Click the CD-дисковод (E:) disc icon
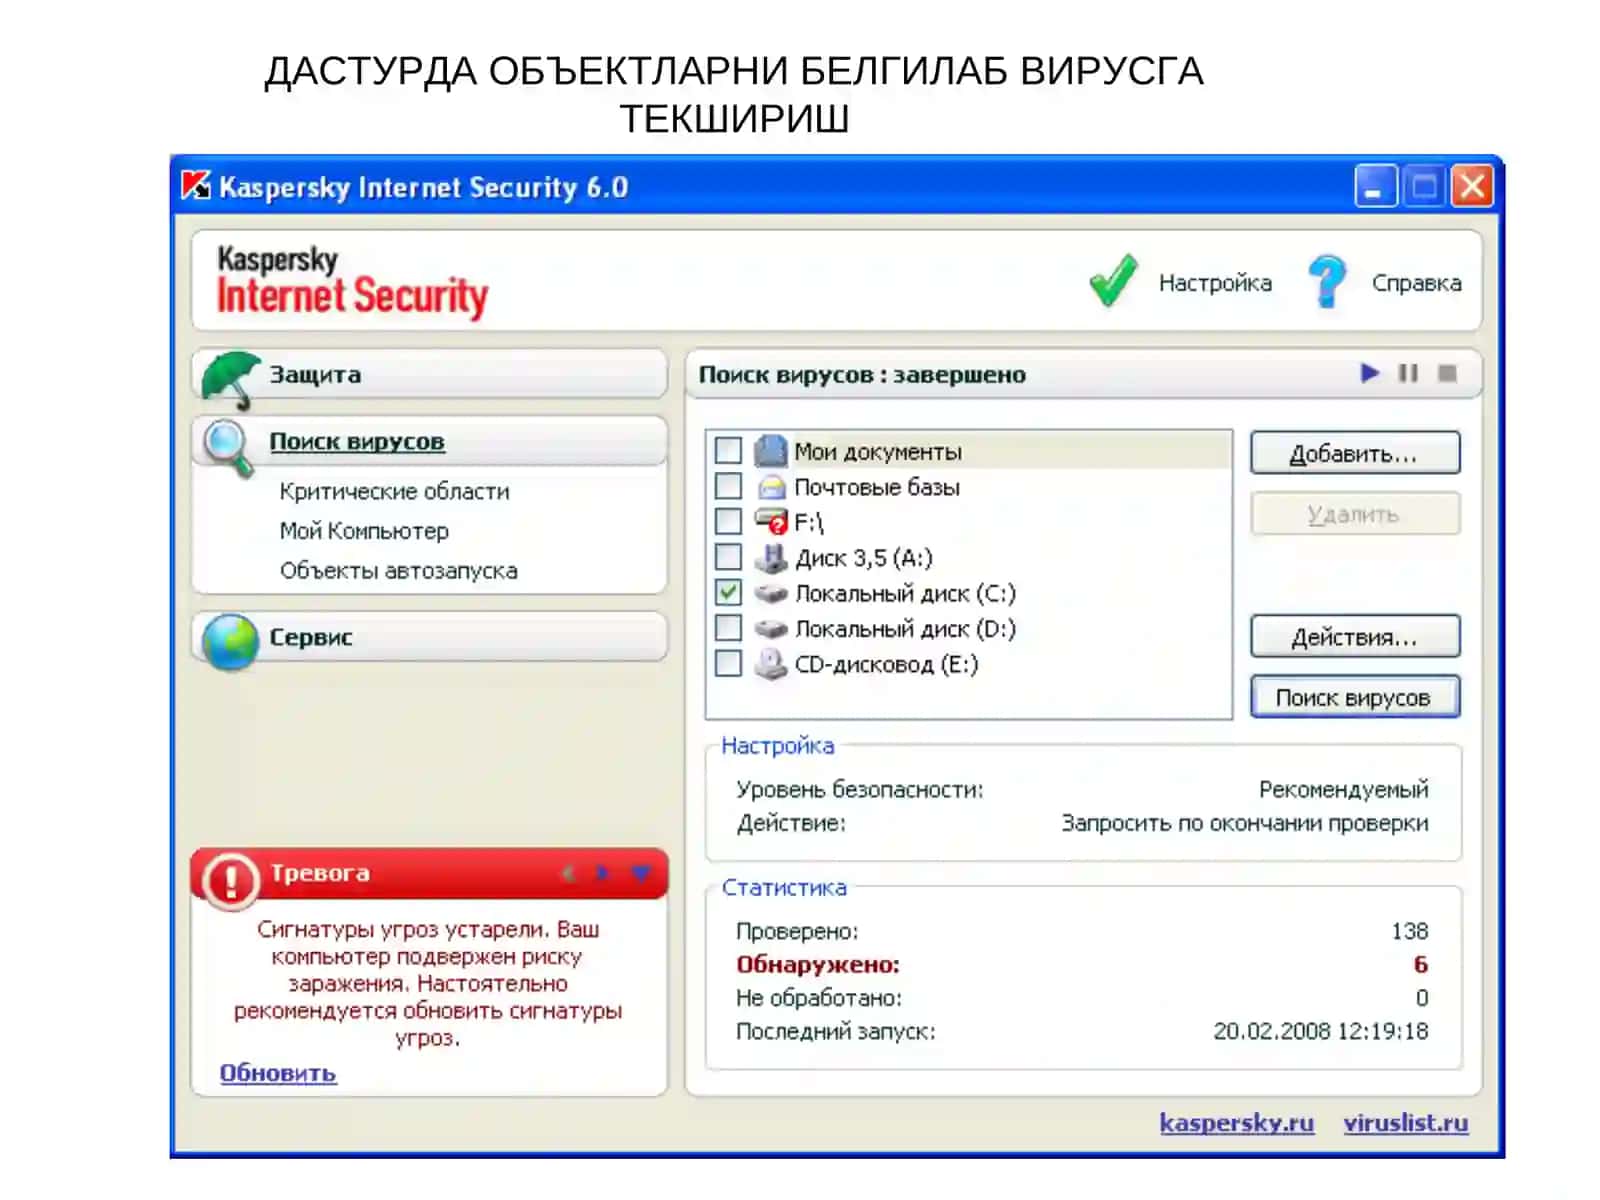Screen dimensions: 1600x1200 [x=771, y=664]
